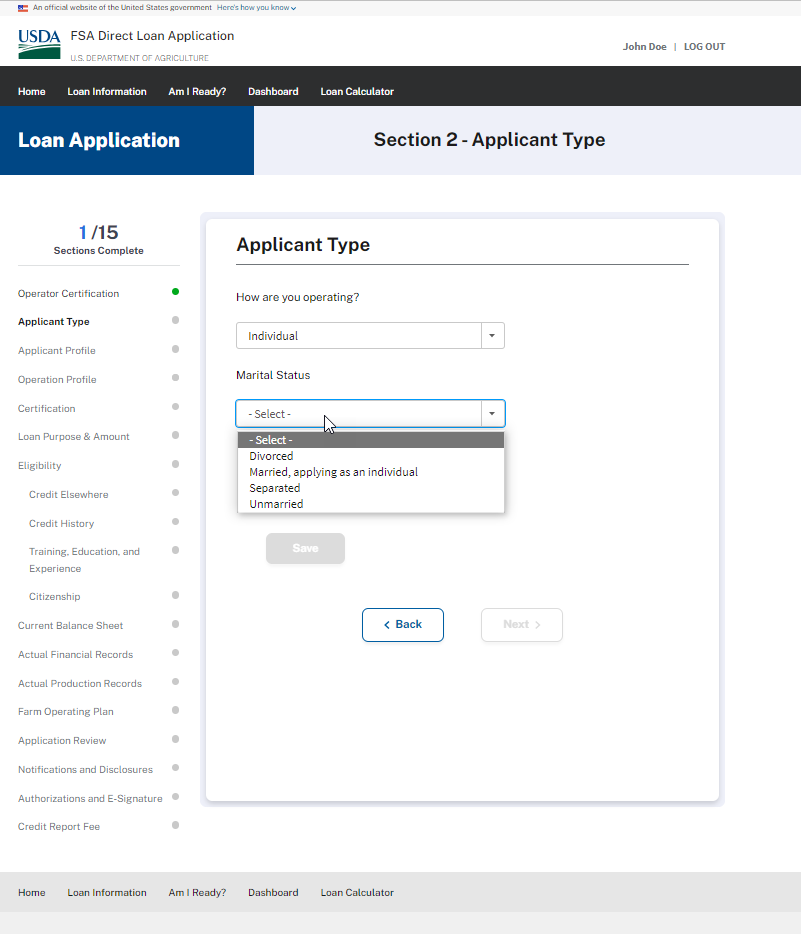Click the USDA logo in header
The image size is (801, 934).
tap(39, 44)
